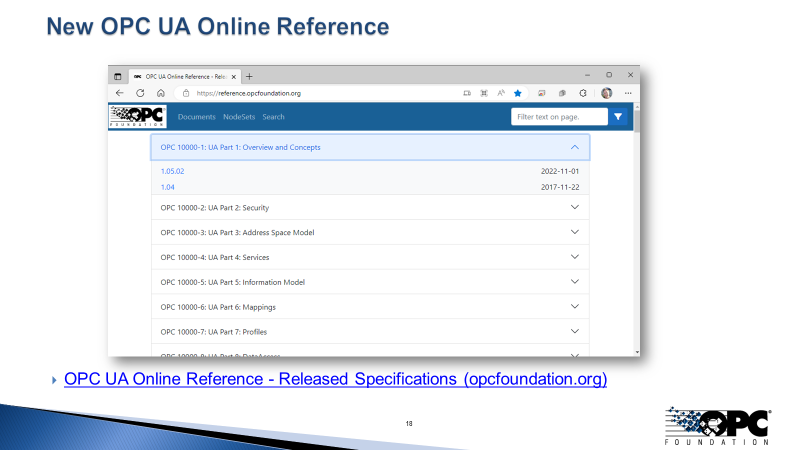Image resolution: width=800 pixels, height=450 pixels.
Task: Apply filter with funnel button
Action: [618, 117]
